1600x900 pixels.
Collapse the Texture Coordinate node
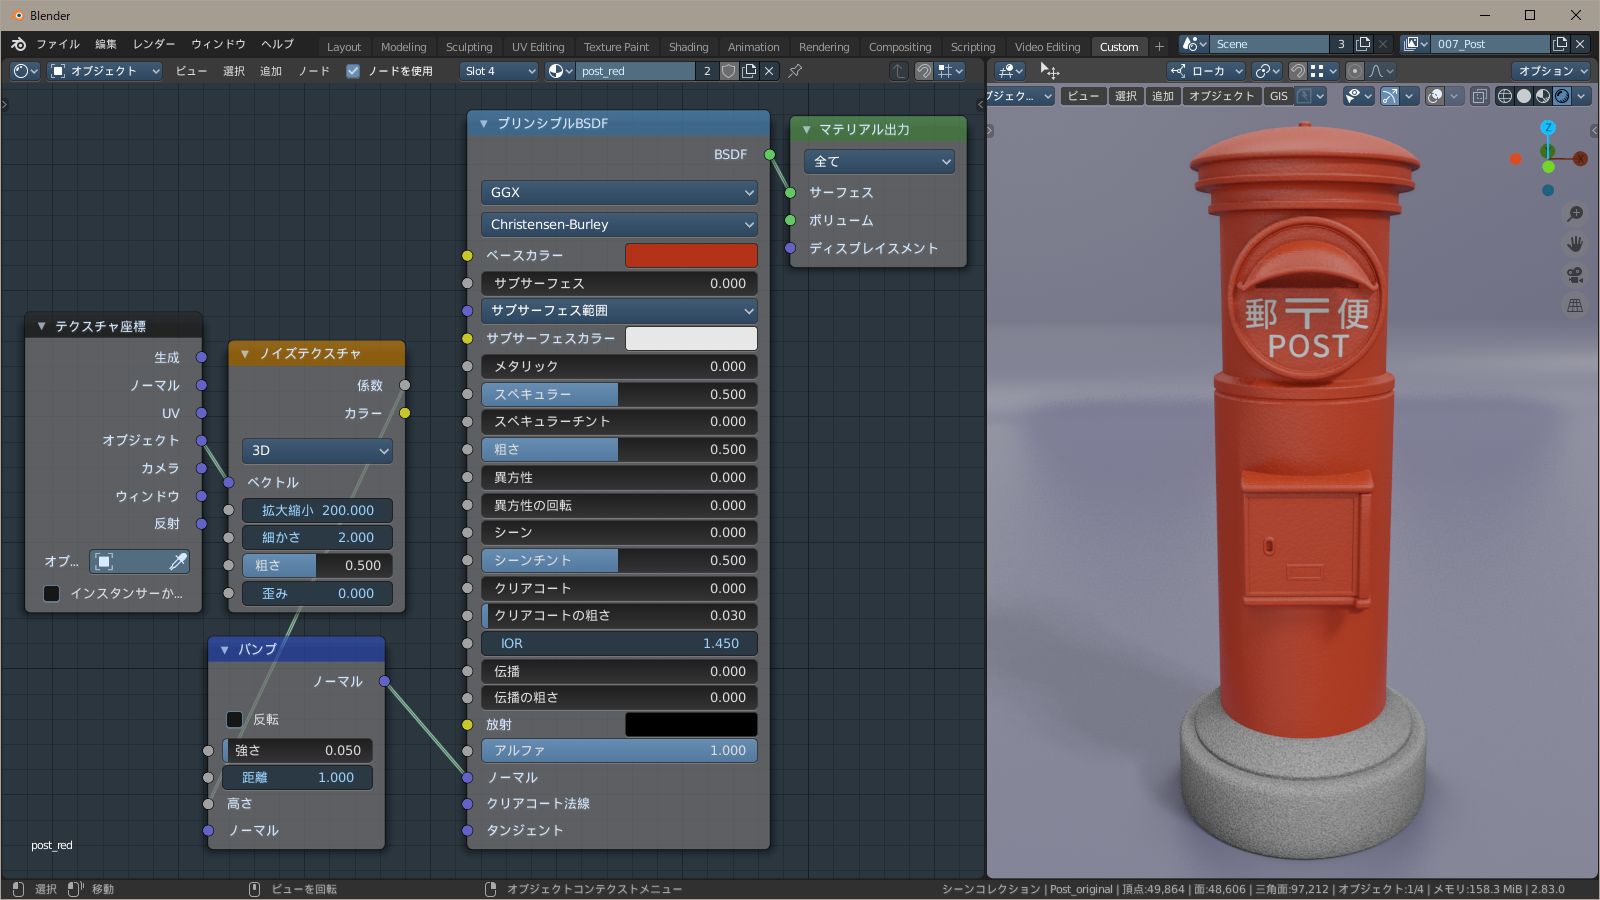(x=41, y=326)
